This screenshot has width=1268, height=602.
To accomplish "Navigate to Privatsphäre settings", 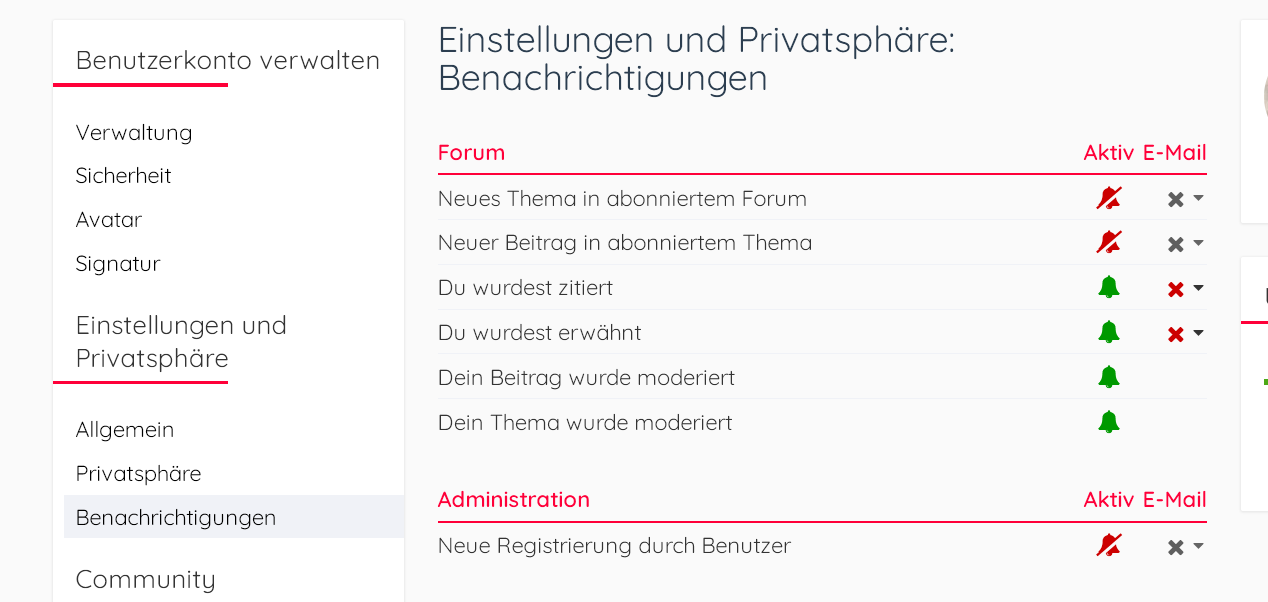I will tap(138, 474).
